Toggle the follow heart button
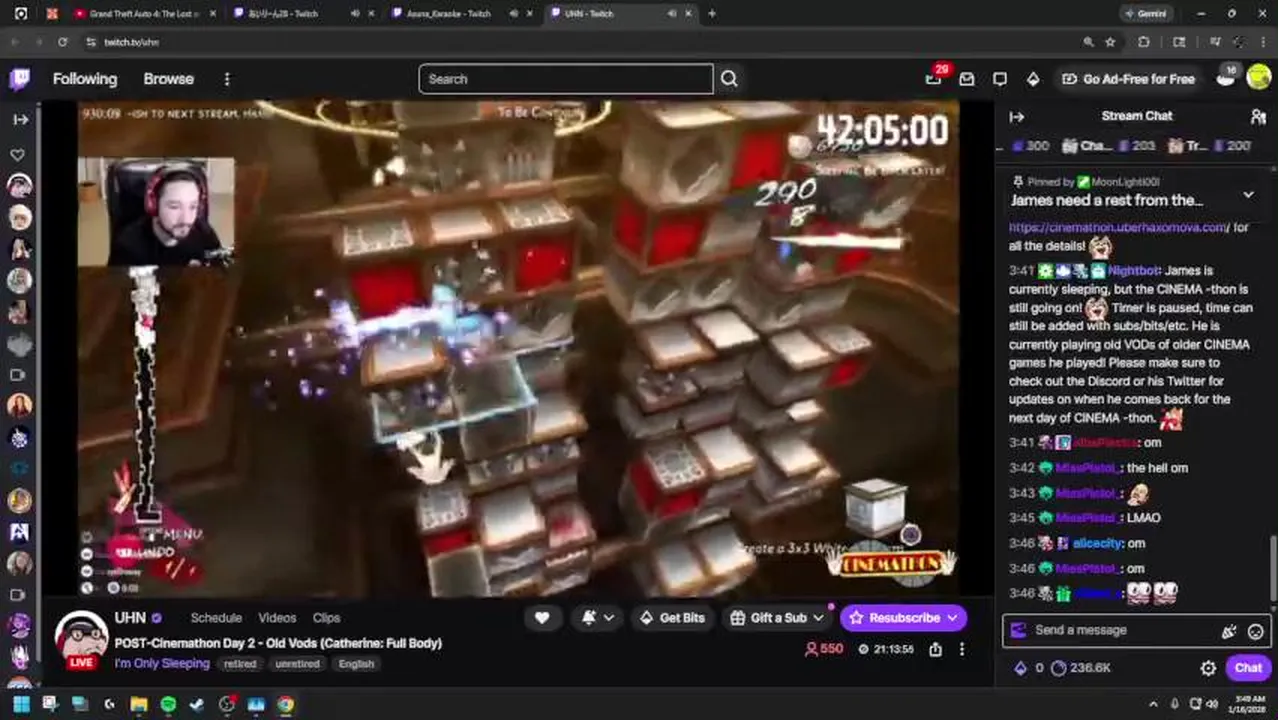1278x720 pixels. pos(542,618)
